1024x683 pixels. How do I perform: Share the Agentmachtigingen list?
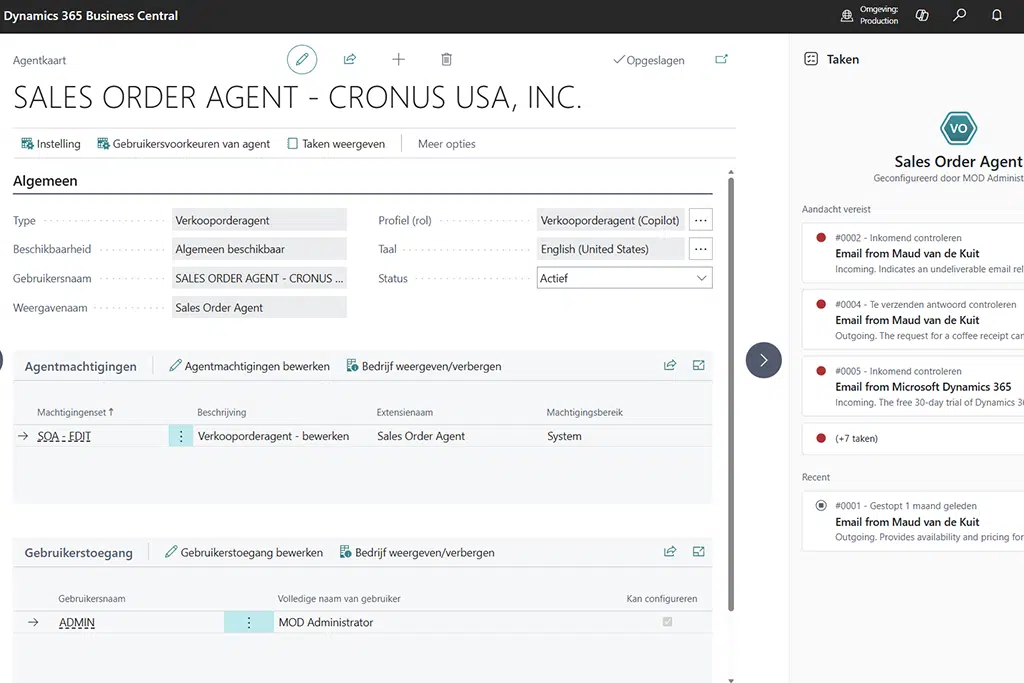(670, 366)
